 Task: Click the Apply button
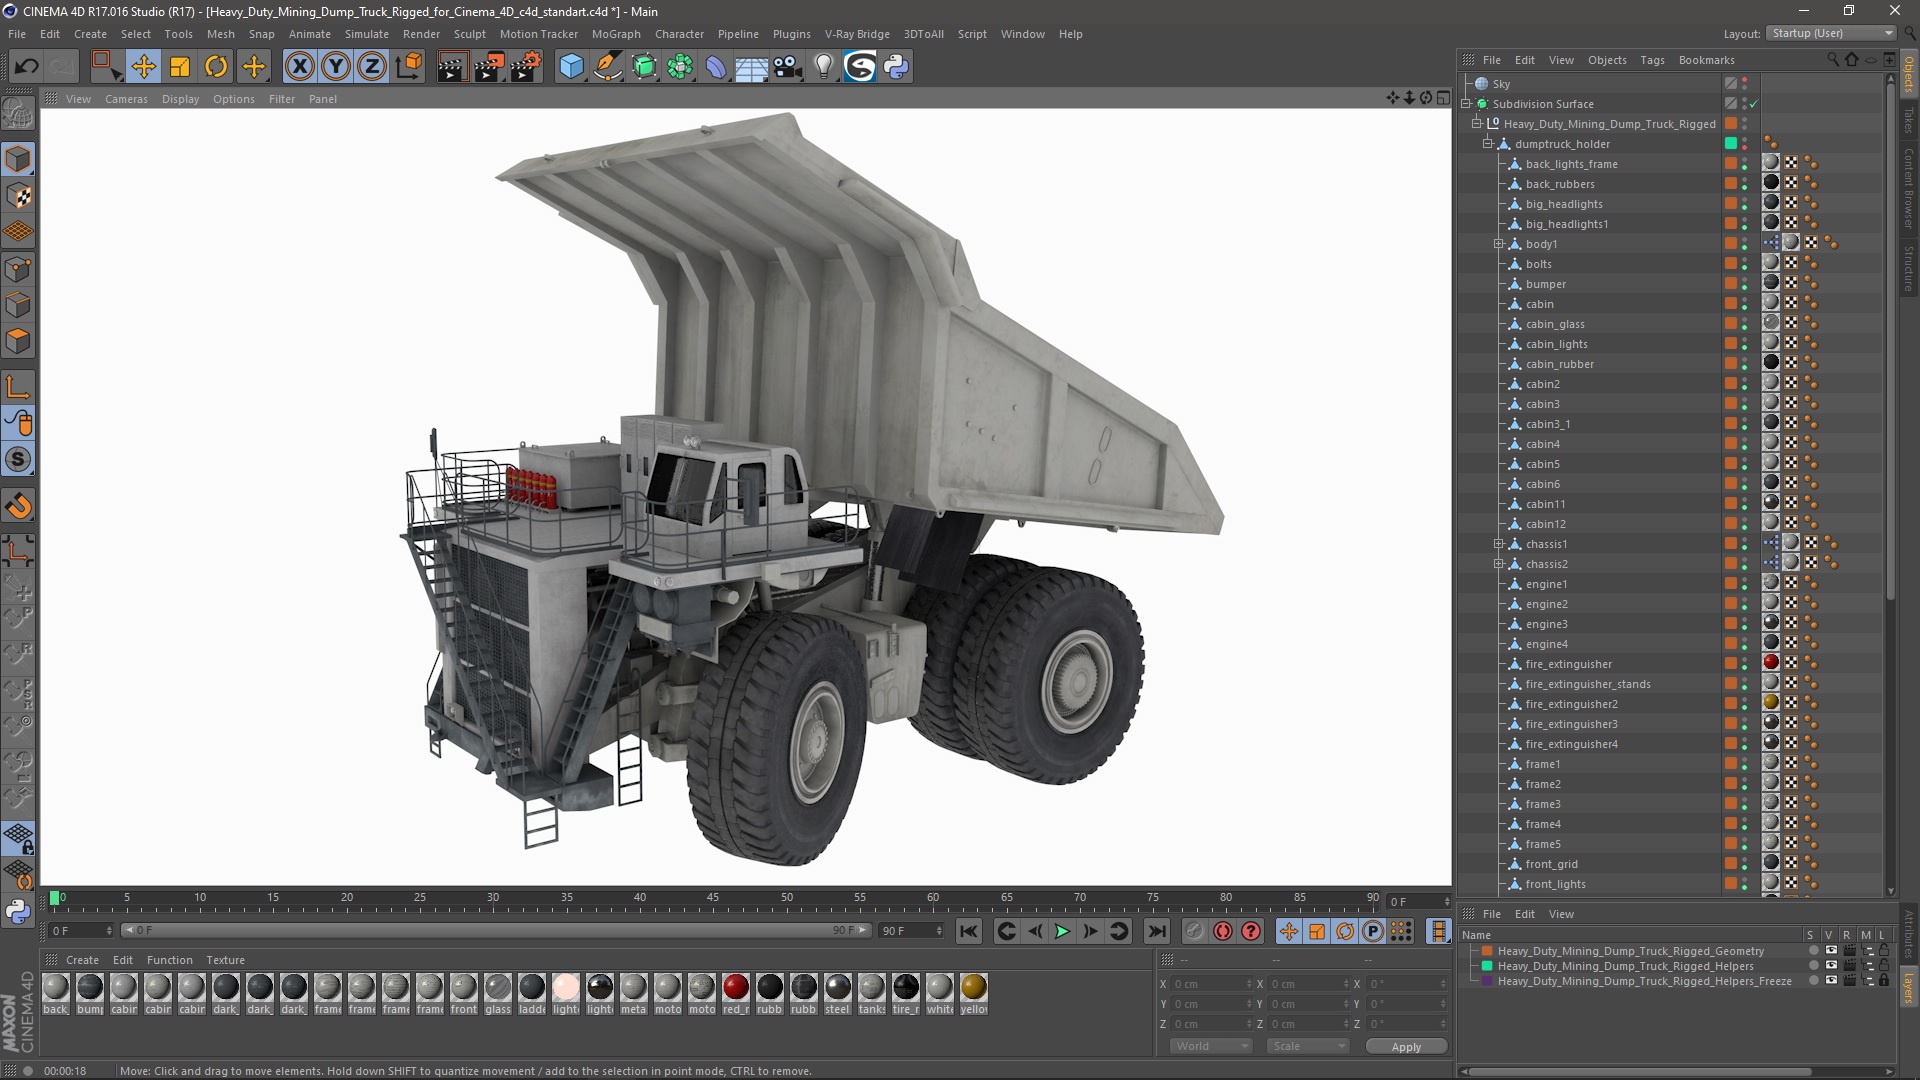point(1406,1047)
